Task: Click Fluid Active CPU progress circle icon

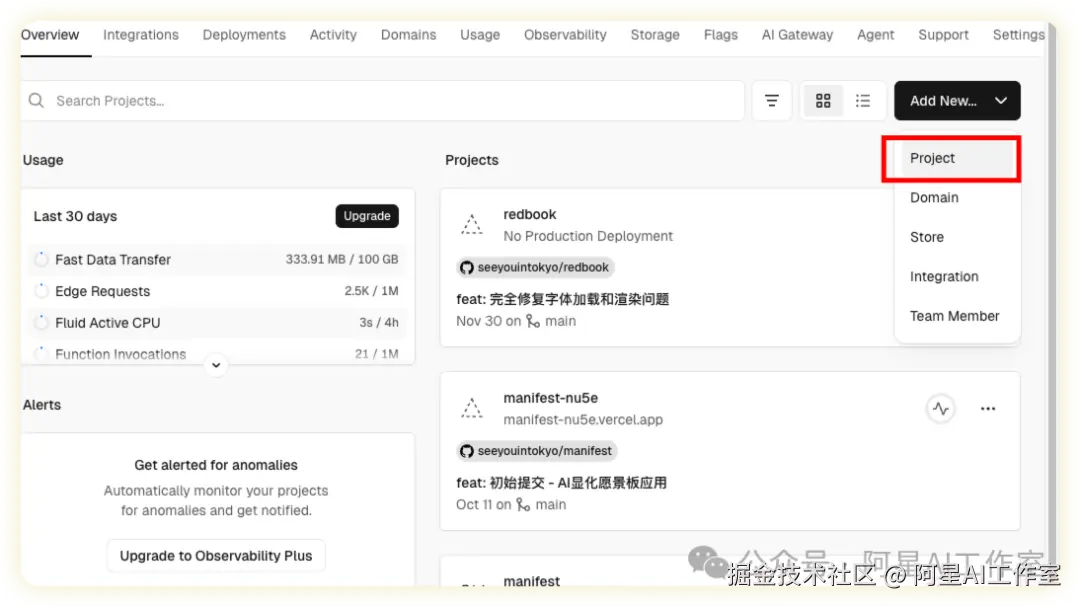Action: (41, 322)
